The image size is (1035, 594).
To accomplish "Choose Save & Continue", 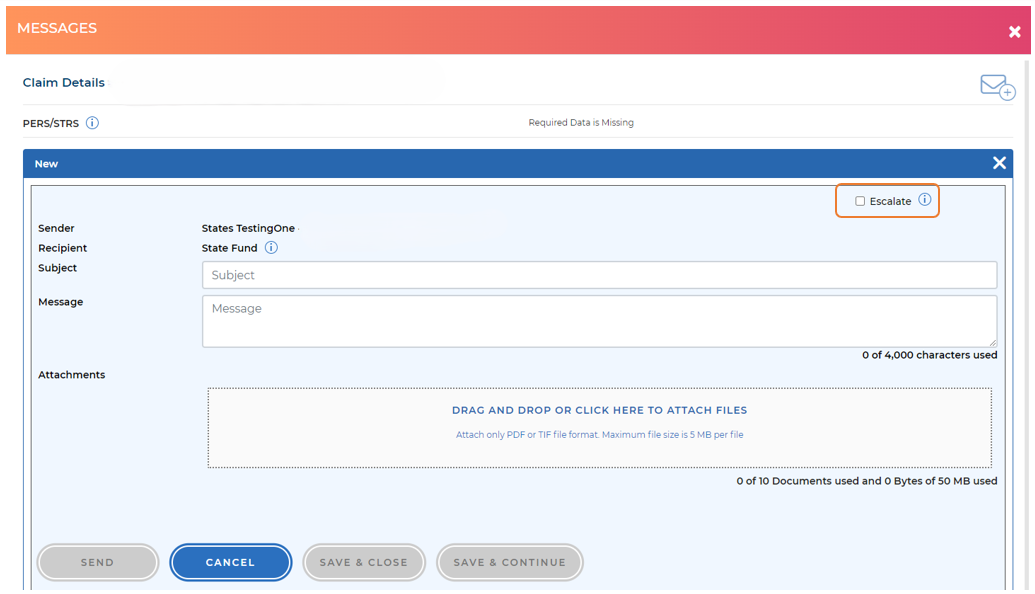I will 509,562.
